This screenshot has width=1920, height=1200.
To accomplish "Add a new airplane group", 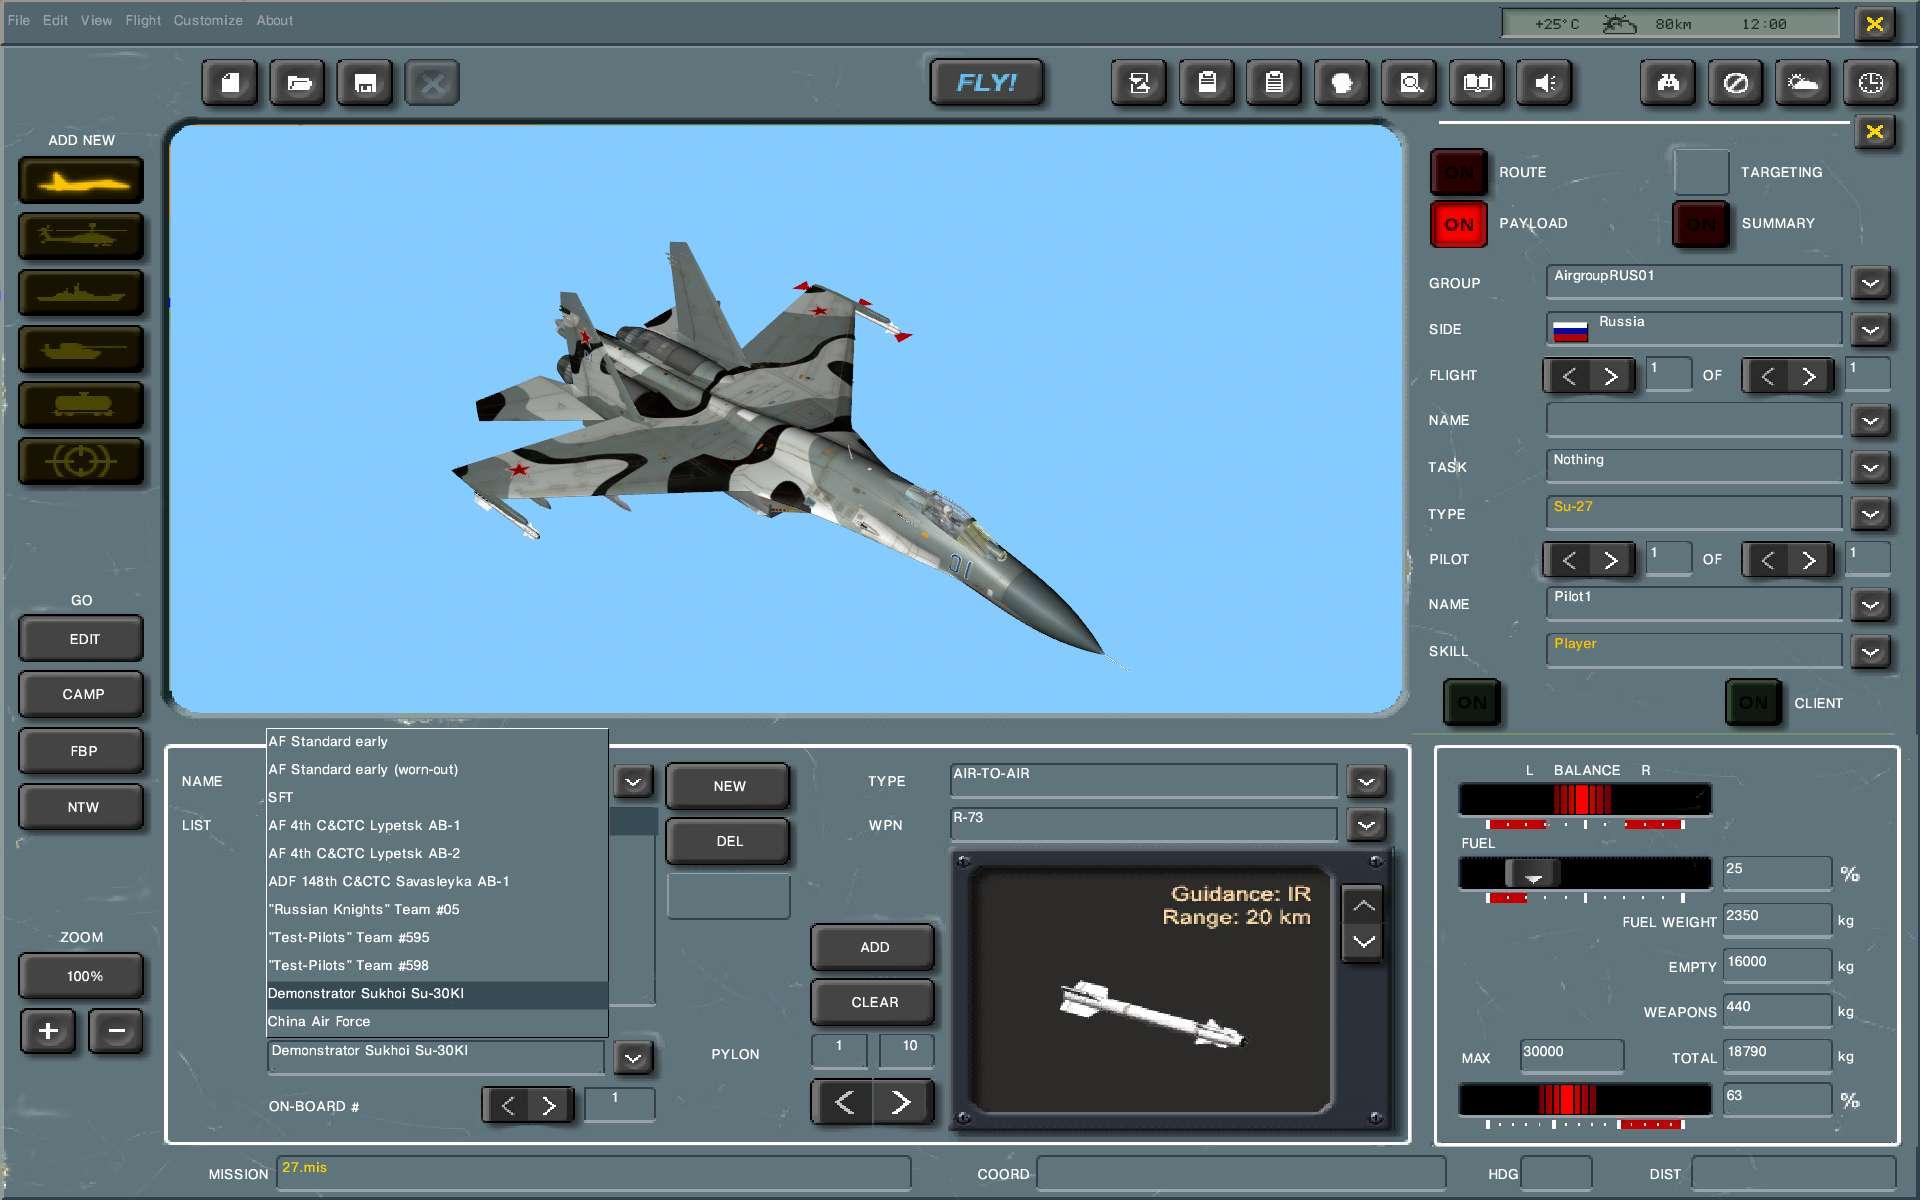I will pyautogui.click(x=81, y=180).
